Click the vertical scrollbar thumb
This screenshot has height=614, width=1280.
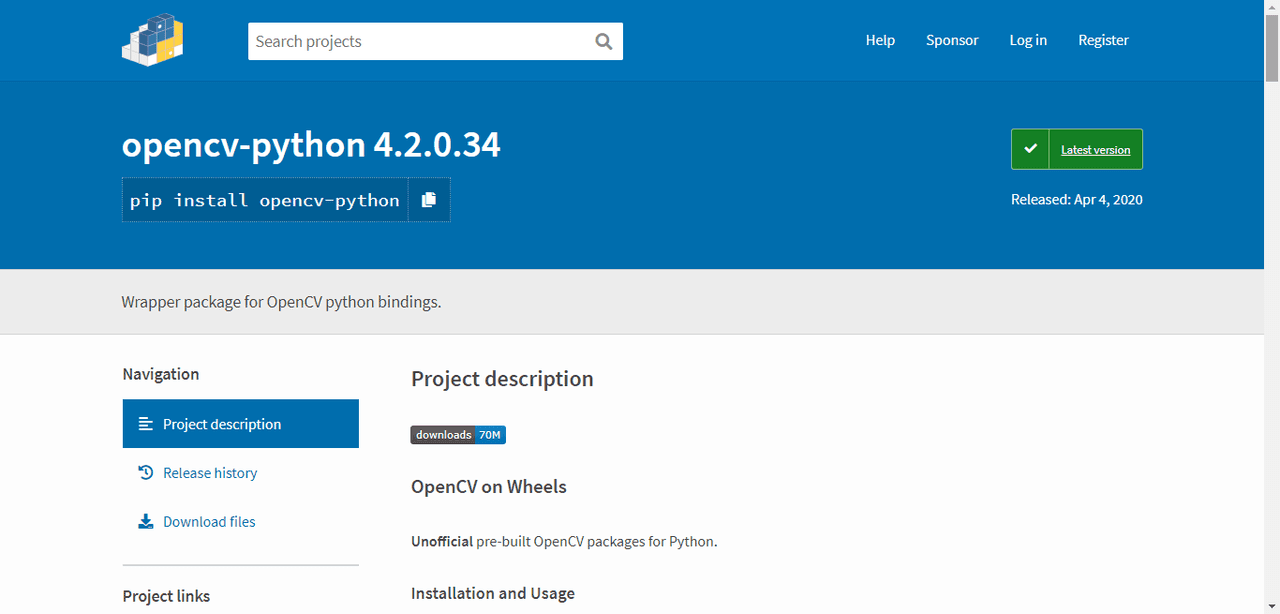point(1272,48)
